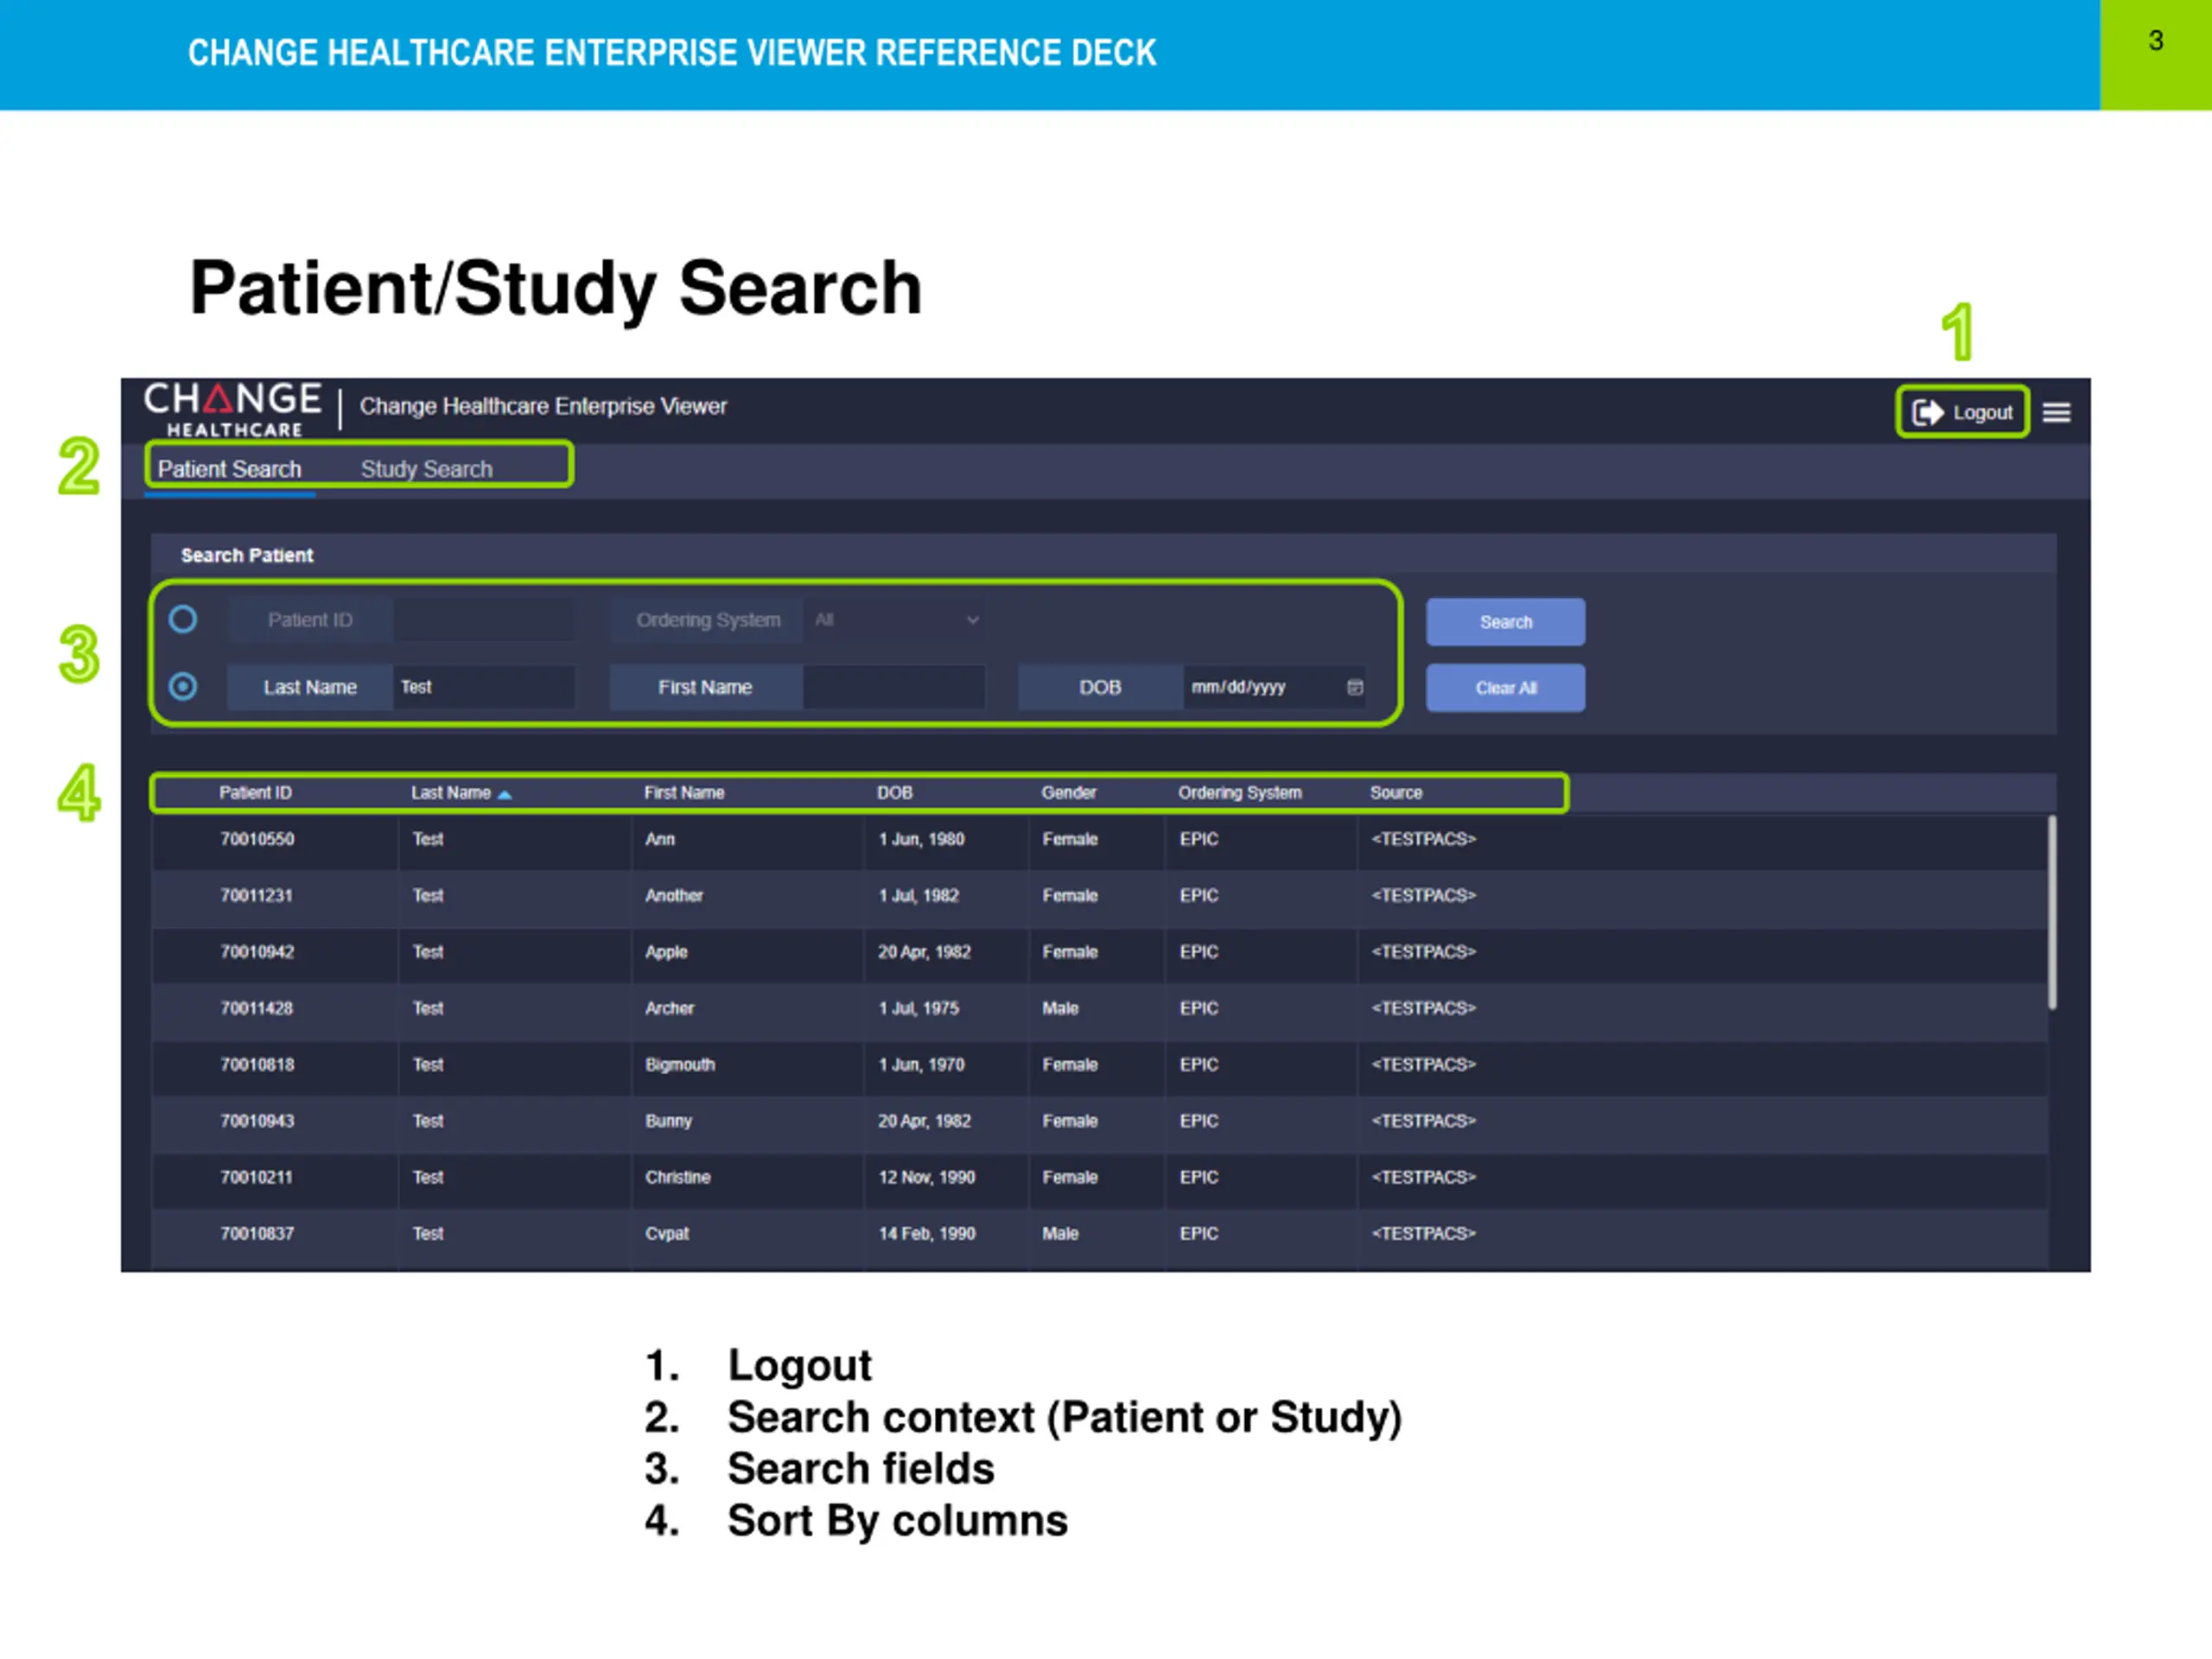Click the First Name input field
Screen dimensions: 2212x1659
click(x=895, y=687)
